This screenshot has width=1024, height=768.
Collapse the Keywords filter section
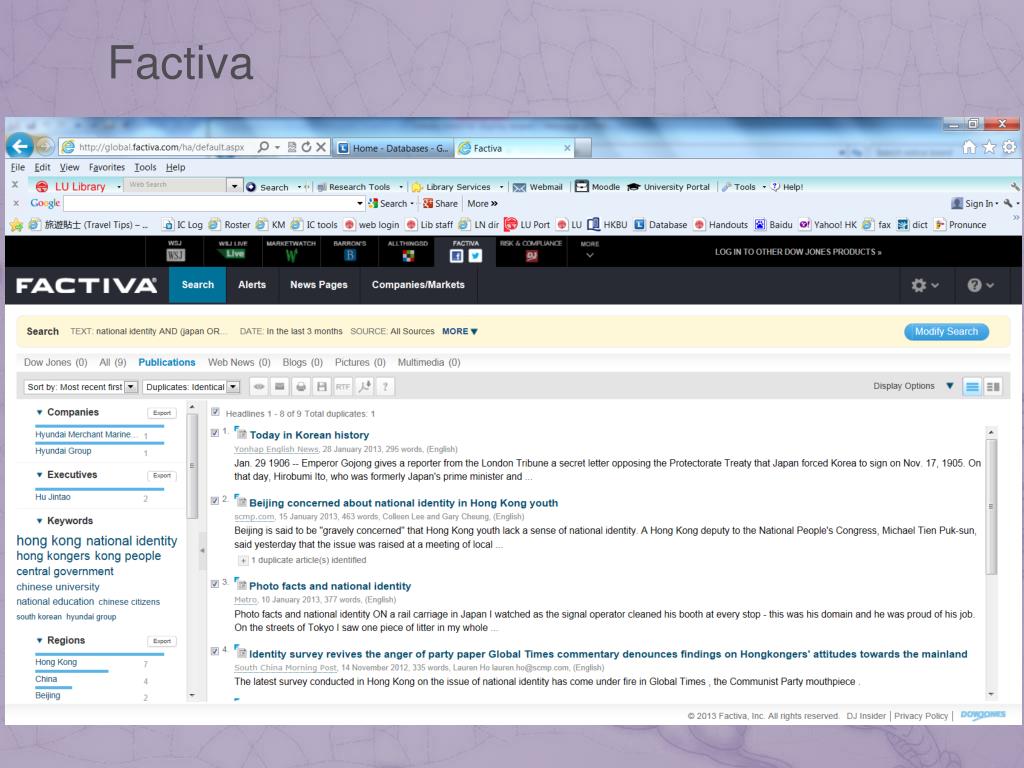[39, 520]
